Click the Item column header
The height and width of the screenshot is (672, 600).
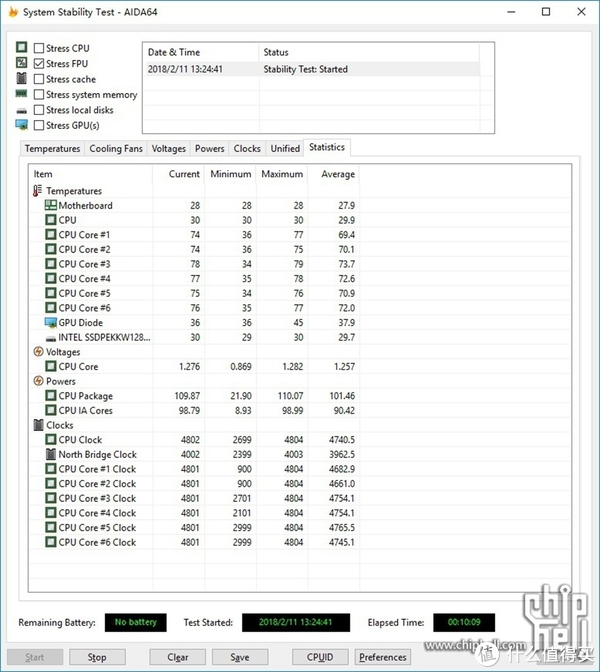pyautogui.click(x=90, y=174)
